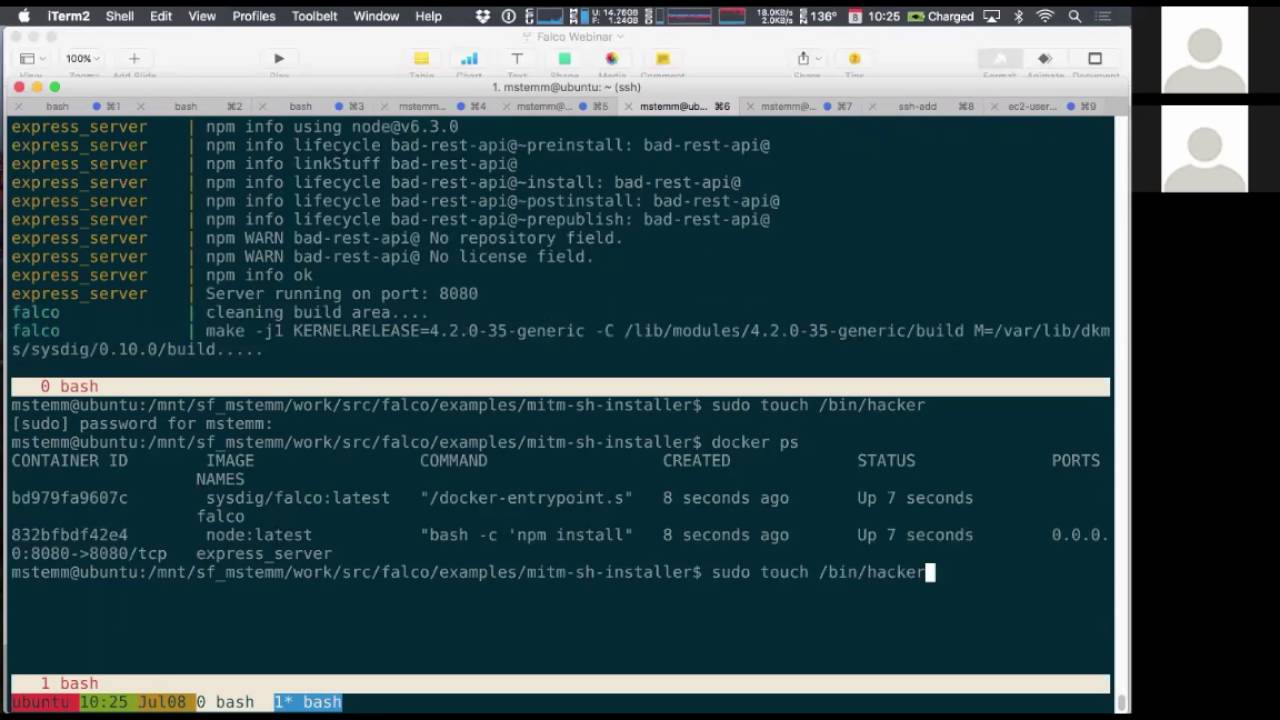Open the Toolbelt menu

[315, 16]
